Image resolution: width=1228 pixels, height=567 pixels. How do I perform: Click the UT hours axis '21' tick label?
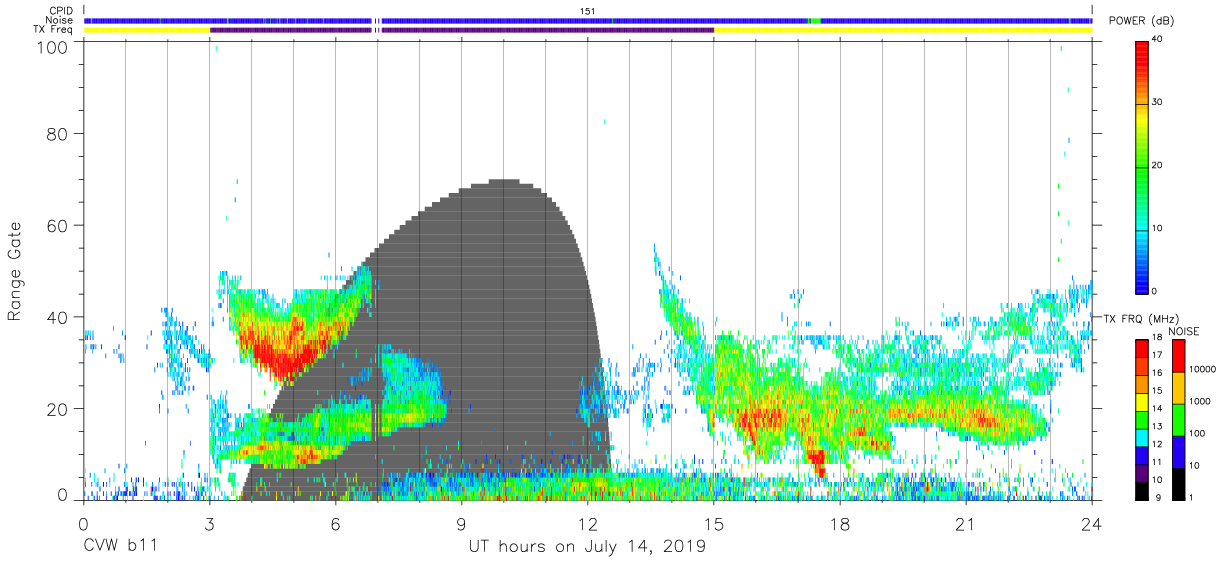(966, 523)
